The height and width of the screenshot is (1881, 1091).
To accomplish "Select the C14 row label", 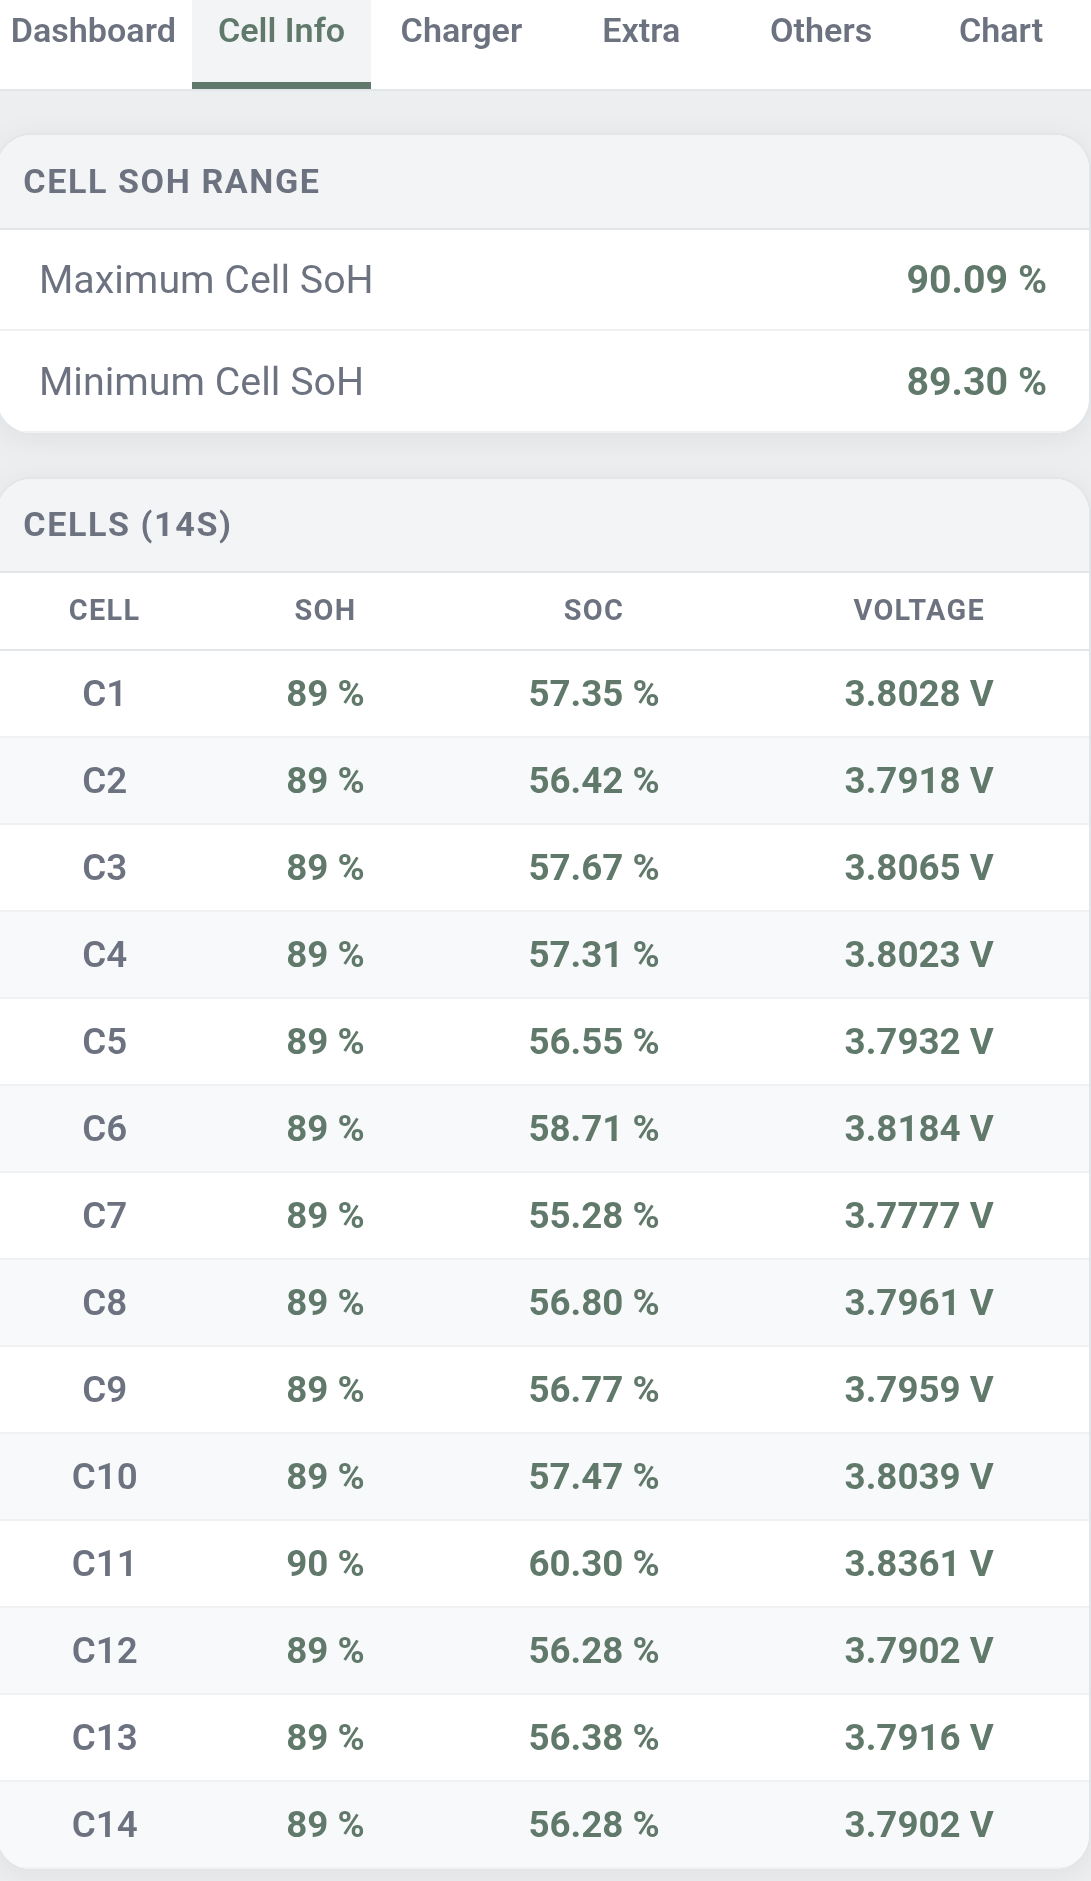I will [x=104, y=1825].
